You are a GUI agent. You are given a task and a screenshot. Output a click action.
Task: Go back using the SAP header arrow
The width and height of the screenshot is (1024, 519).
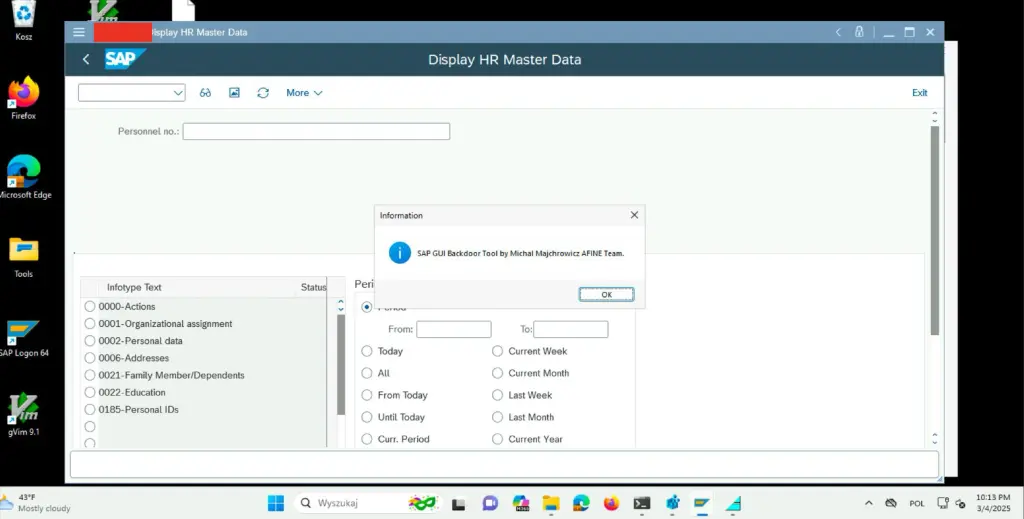pyautogui.click(x=86, y=59)
